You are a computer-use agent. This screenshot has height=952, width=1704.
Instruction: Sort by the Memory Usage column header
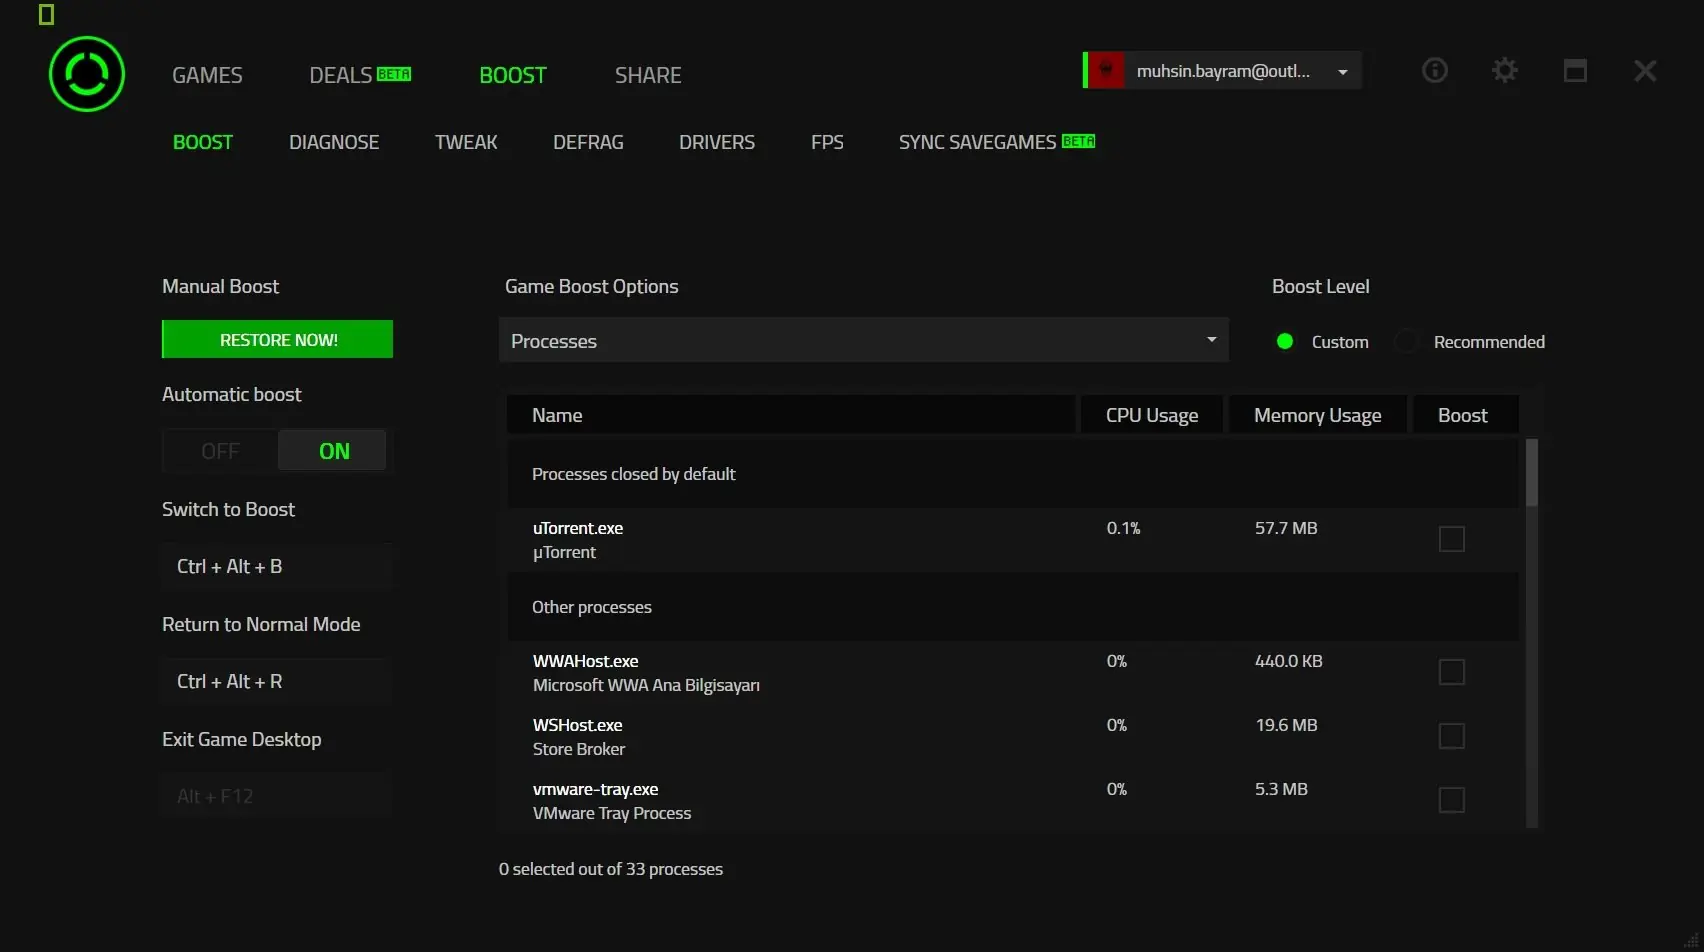pyautogui.click(x=1318, y=415)
